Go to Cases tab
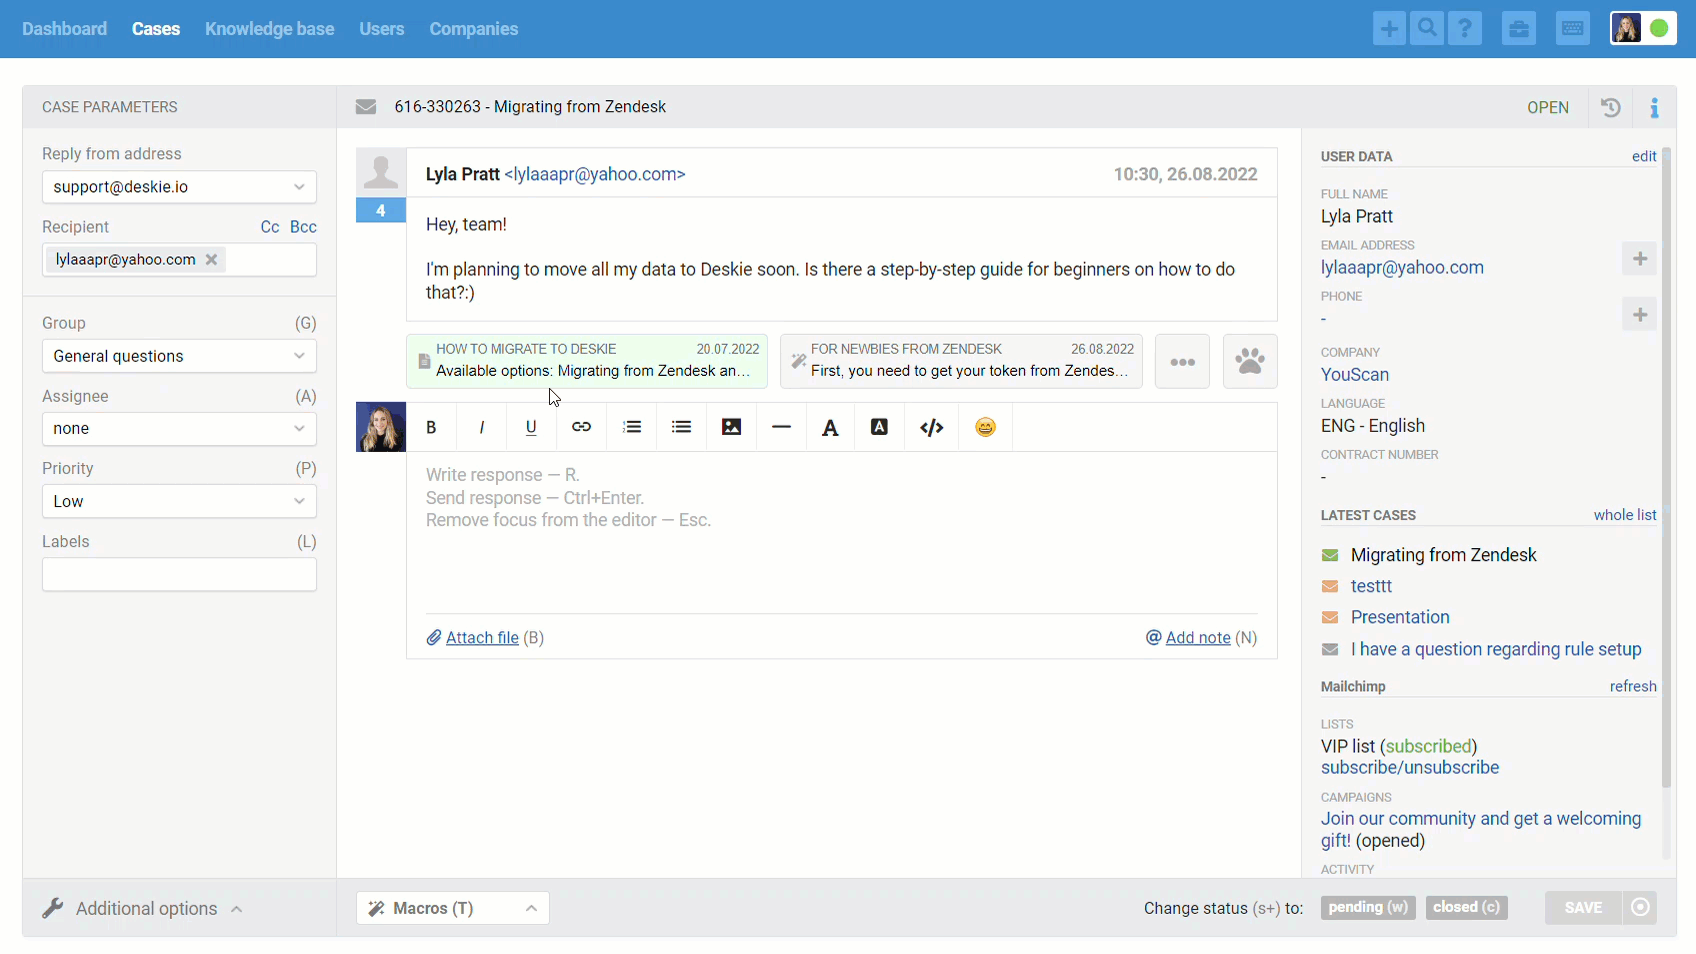The height and width of the screenshot is (954, 1696). 156,29
